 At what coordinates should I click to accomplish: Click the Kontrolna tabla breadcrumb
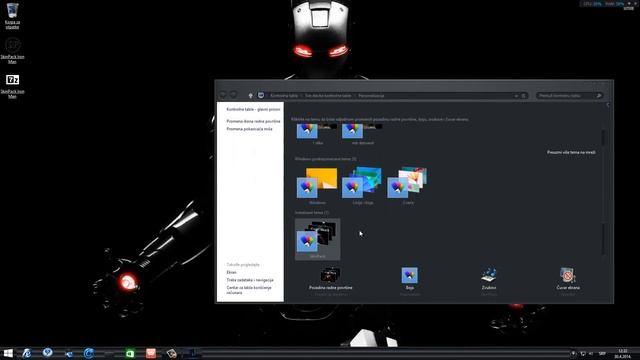point(284,96)
